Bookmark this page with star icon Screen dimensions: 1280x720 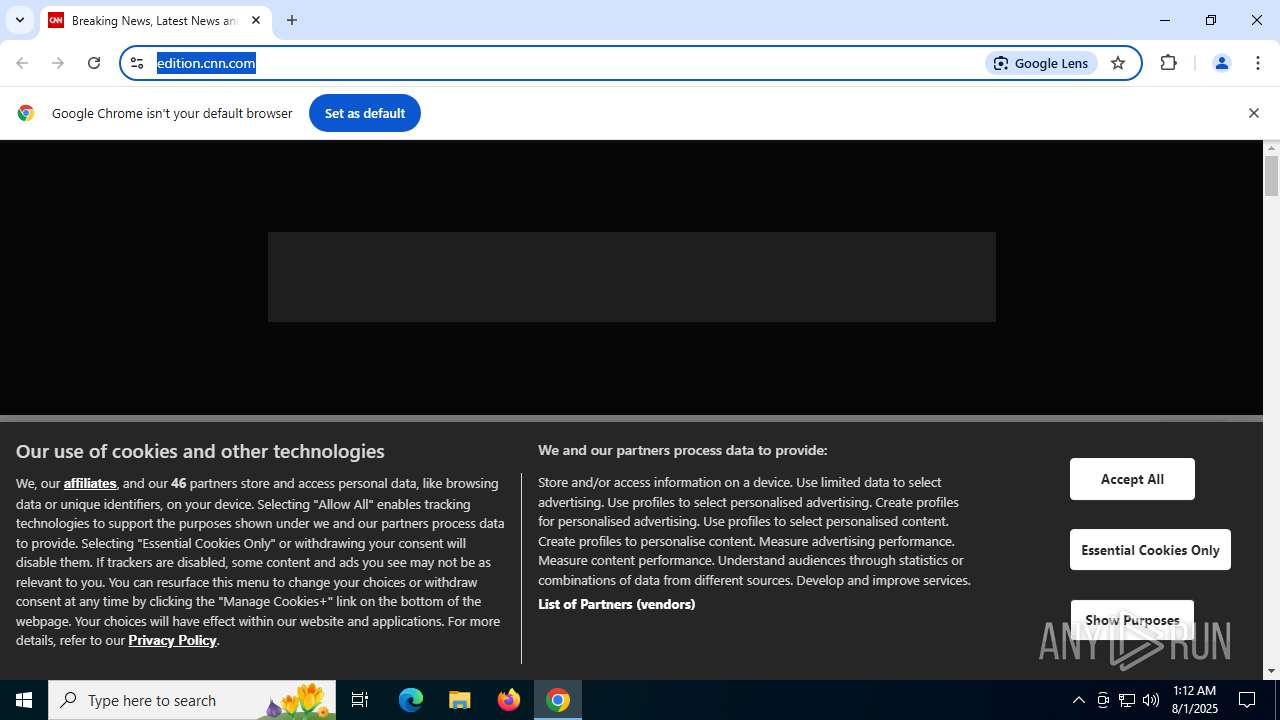(x=1118, y=63)
